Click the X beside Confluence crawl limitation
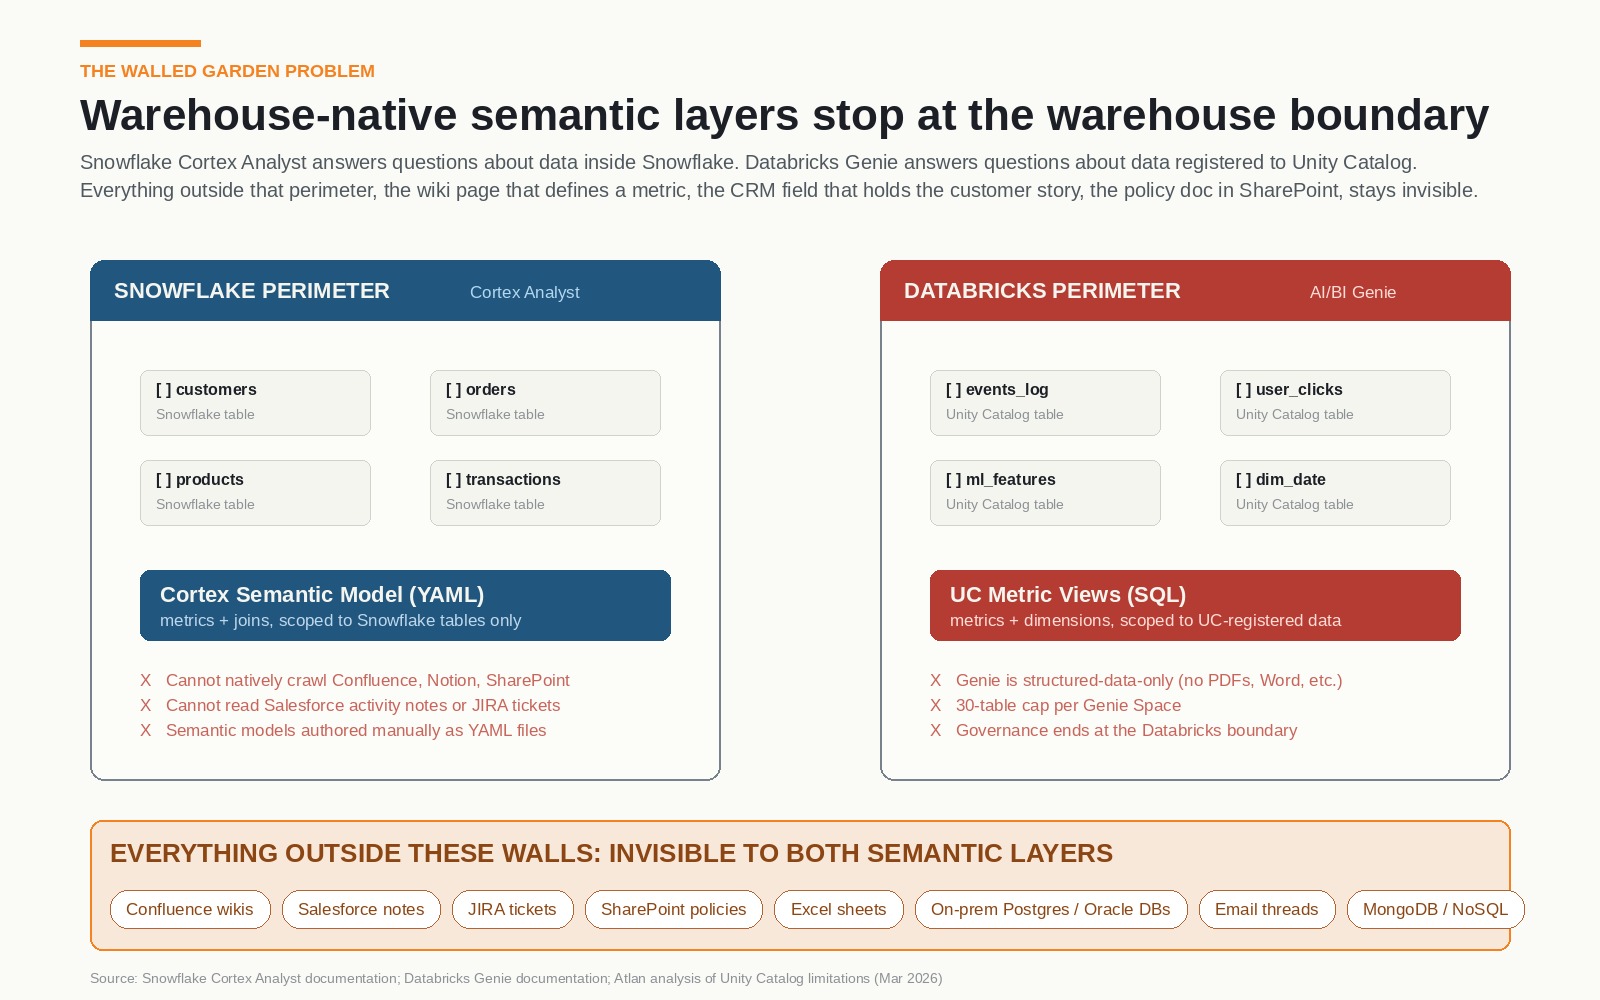Image resolution: width=1600 pixels, height=1000 pixels. click(146, 680)
